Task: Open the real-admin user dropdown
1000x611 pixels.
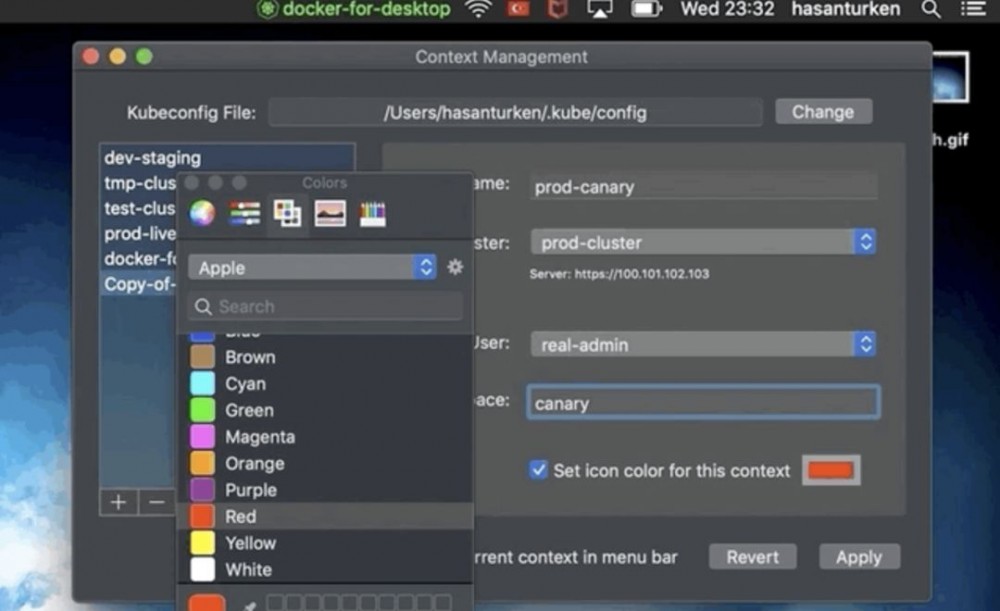Action: click(703, 344)
